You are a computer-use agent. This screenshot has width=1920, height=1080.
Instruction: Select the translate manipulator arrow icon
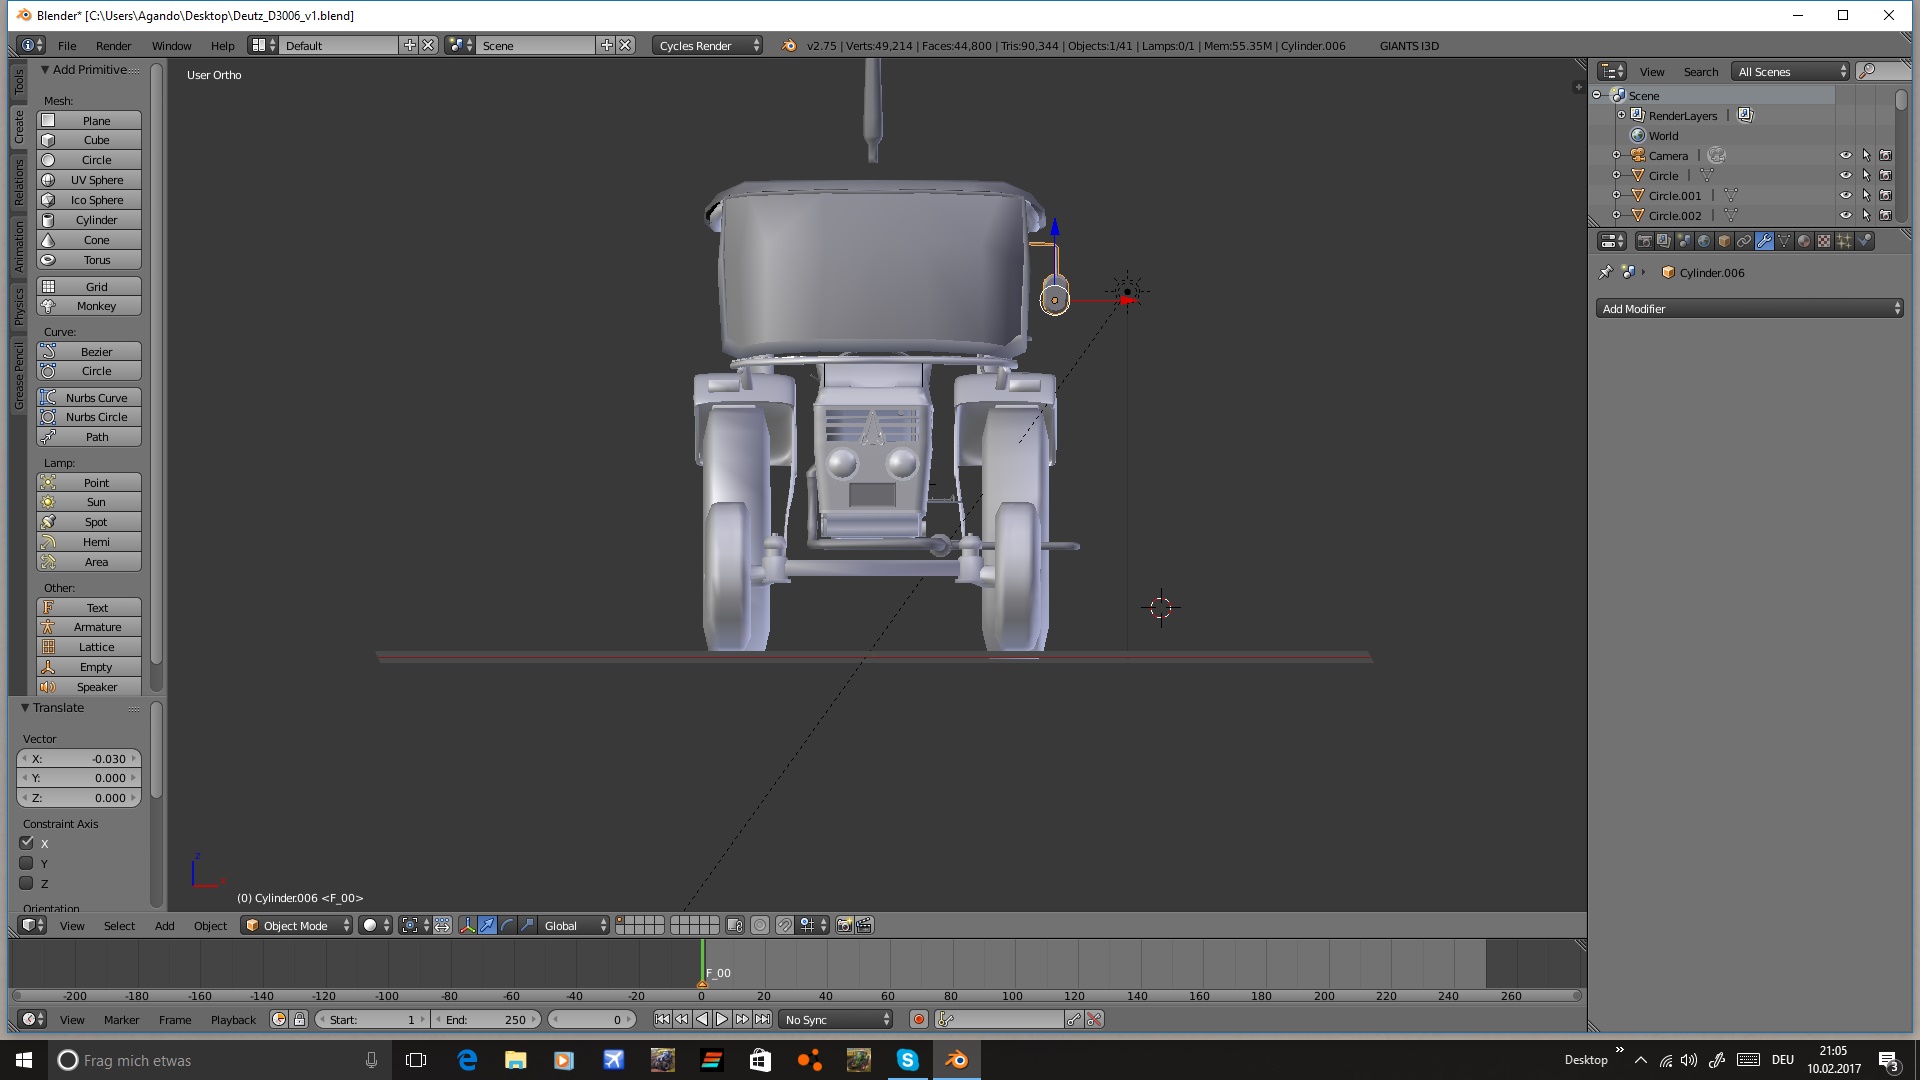487,925
